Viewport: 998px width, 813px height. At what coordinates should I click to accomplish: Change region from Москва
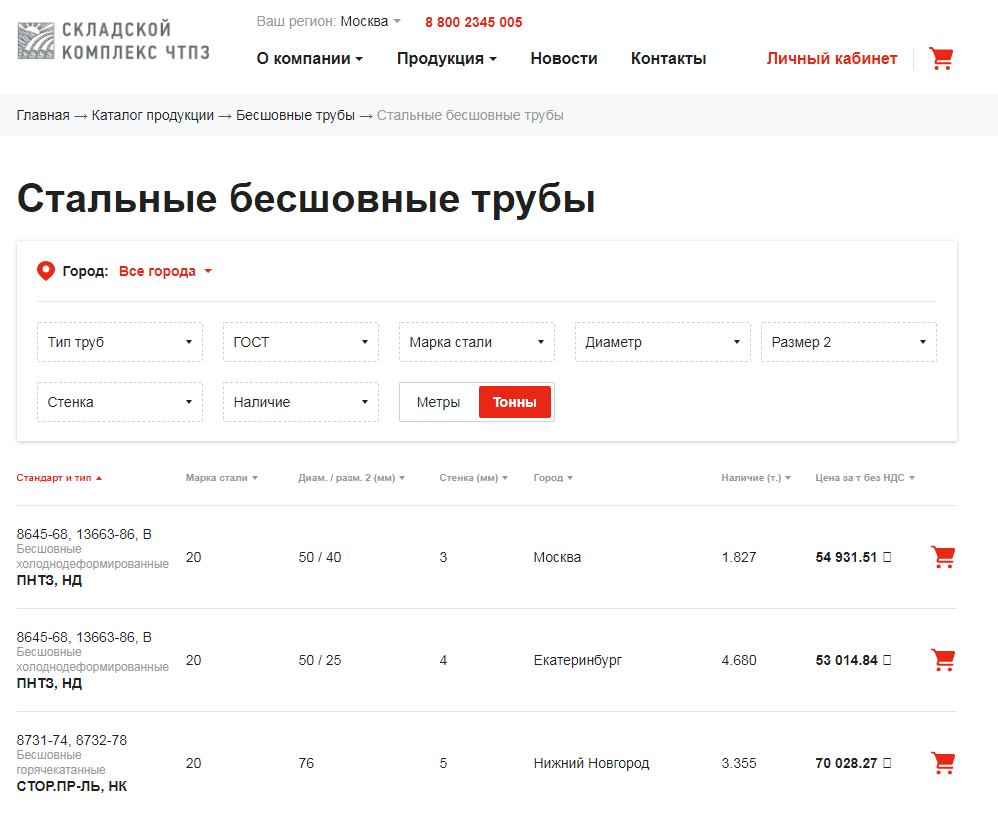click(370, 22)
